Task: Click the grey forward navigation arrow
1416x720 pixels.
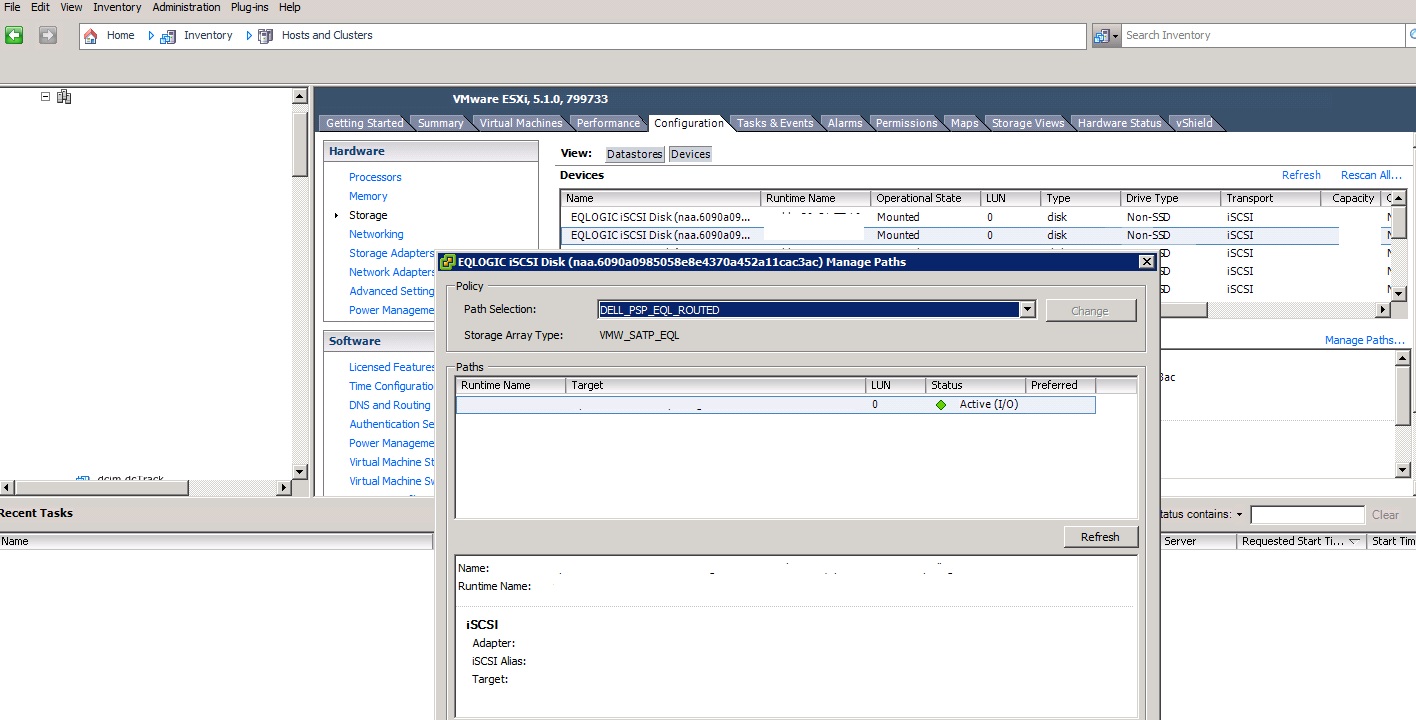Action: (47, 35)
